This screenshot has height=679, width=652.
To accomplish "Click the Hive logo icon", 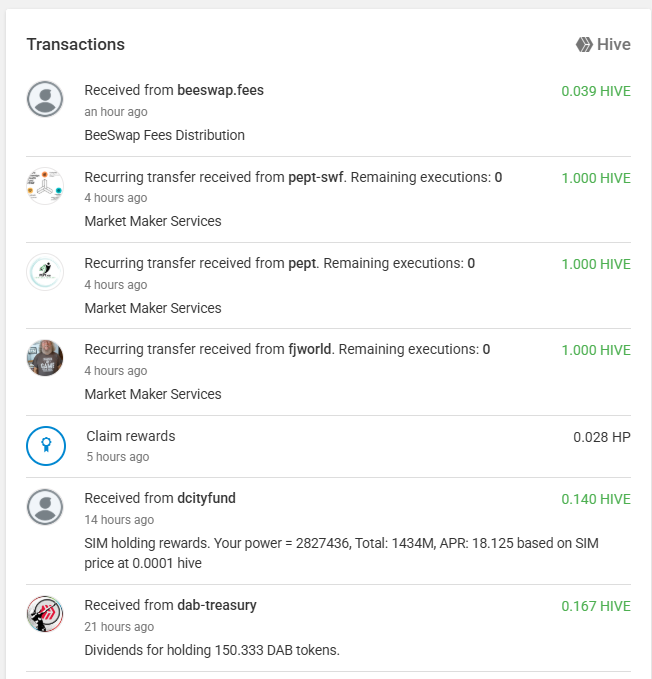I will coord(584,45).
